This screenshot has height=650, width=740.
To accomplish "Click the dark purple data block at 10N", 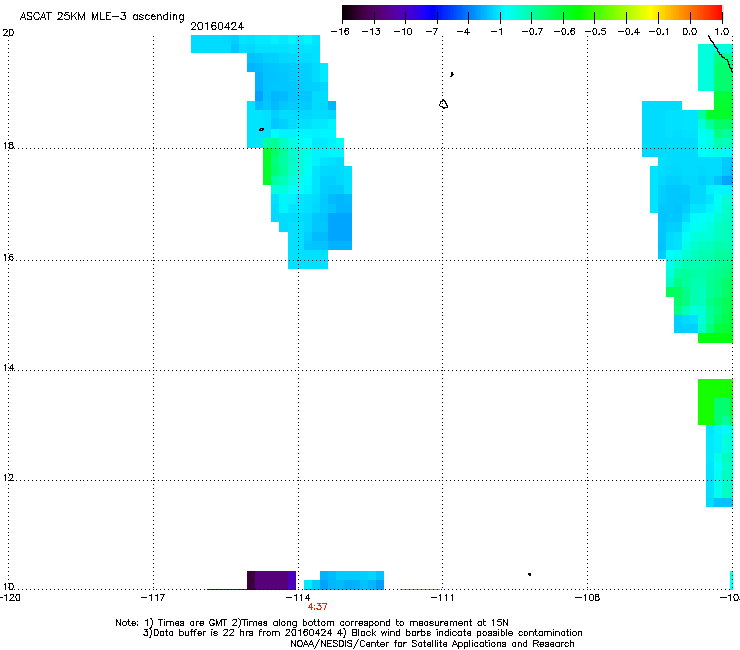I will [x=272, y=580].
